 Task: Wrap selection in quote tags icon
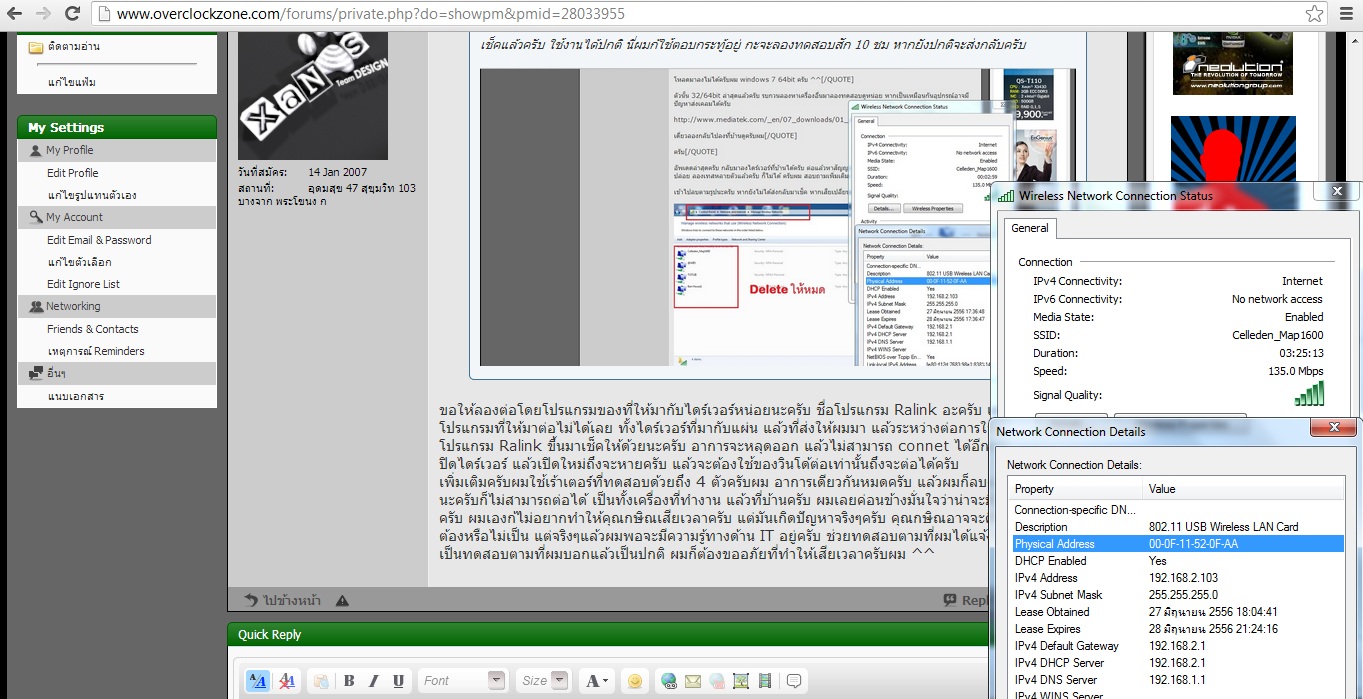pyautogui.click(x=795, y=681)
